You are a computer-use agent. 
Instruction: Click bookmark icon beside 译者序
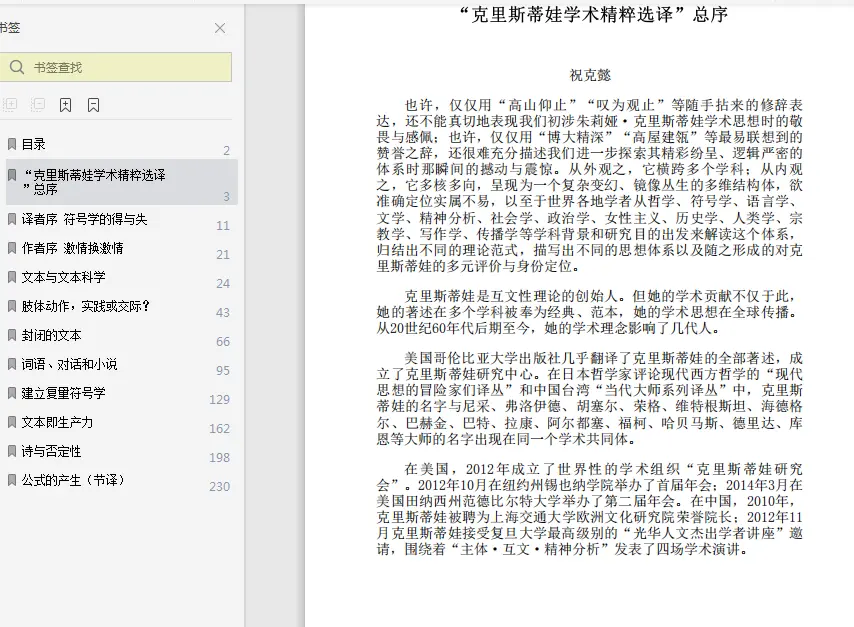click(x=11, y=219)
